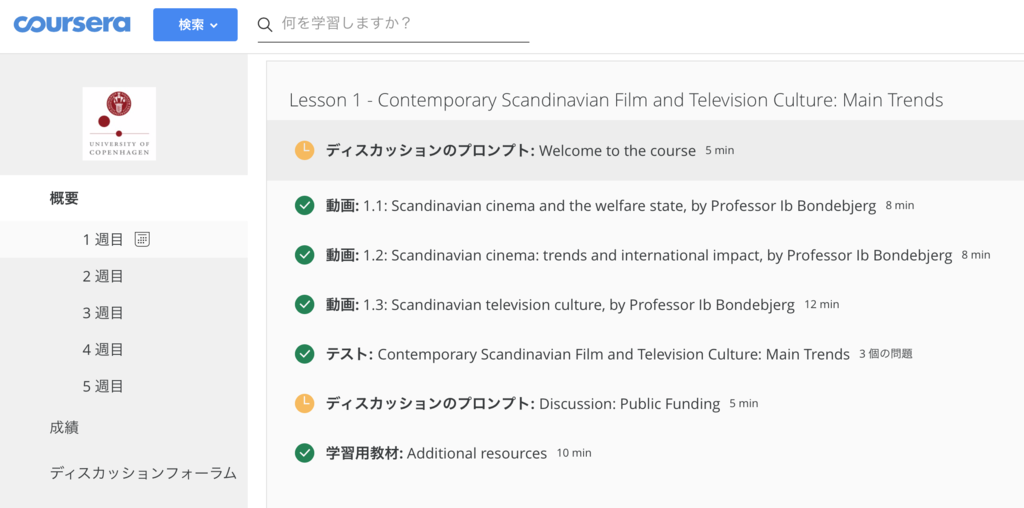Click the orange clock icon for Welcome to the course

click(304, 151)
